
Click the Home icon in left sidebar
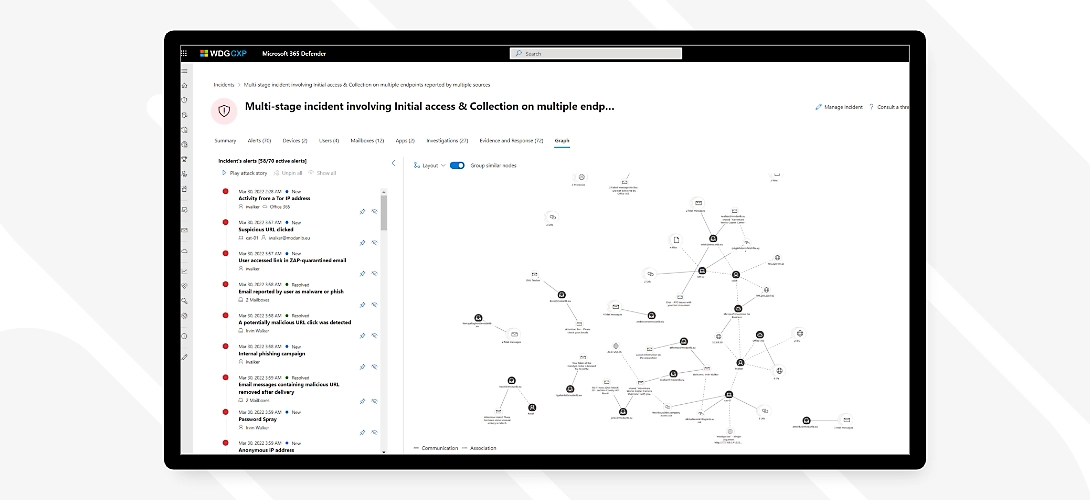tap(184, 86)
